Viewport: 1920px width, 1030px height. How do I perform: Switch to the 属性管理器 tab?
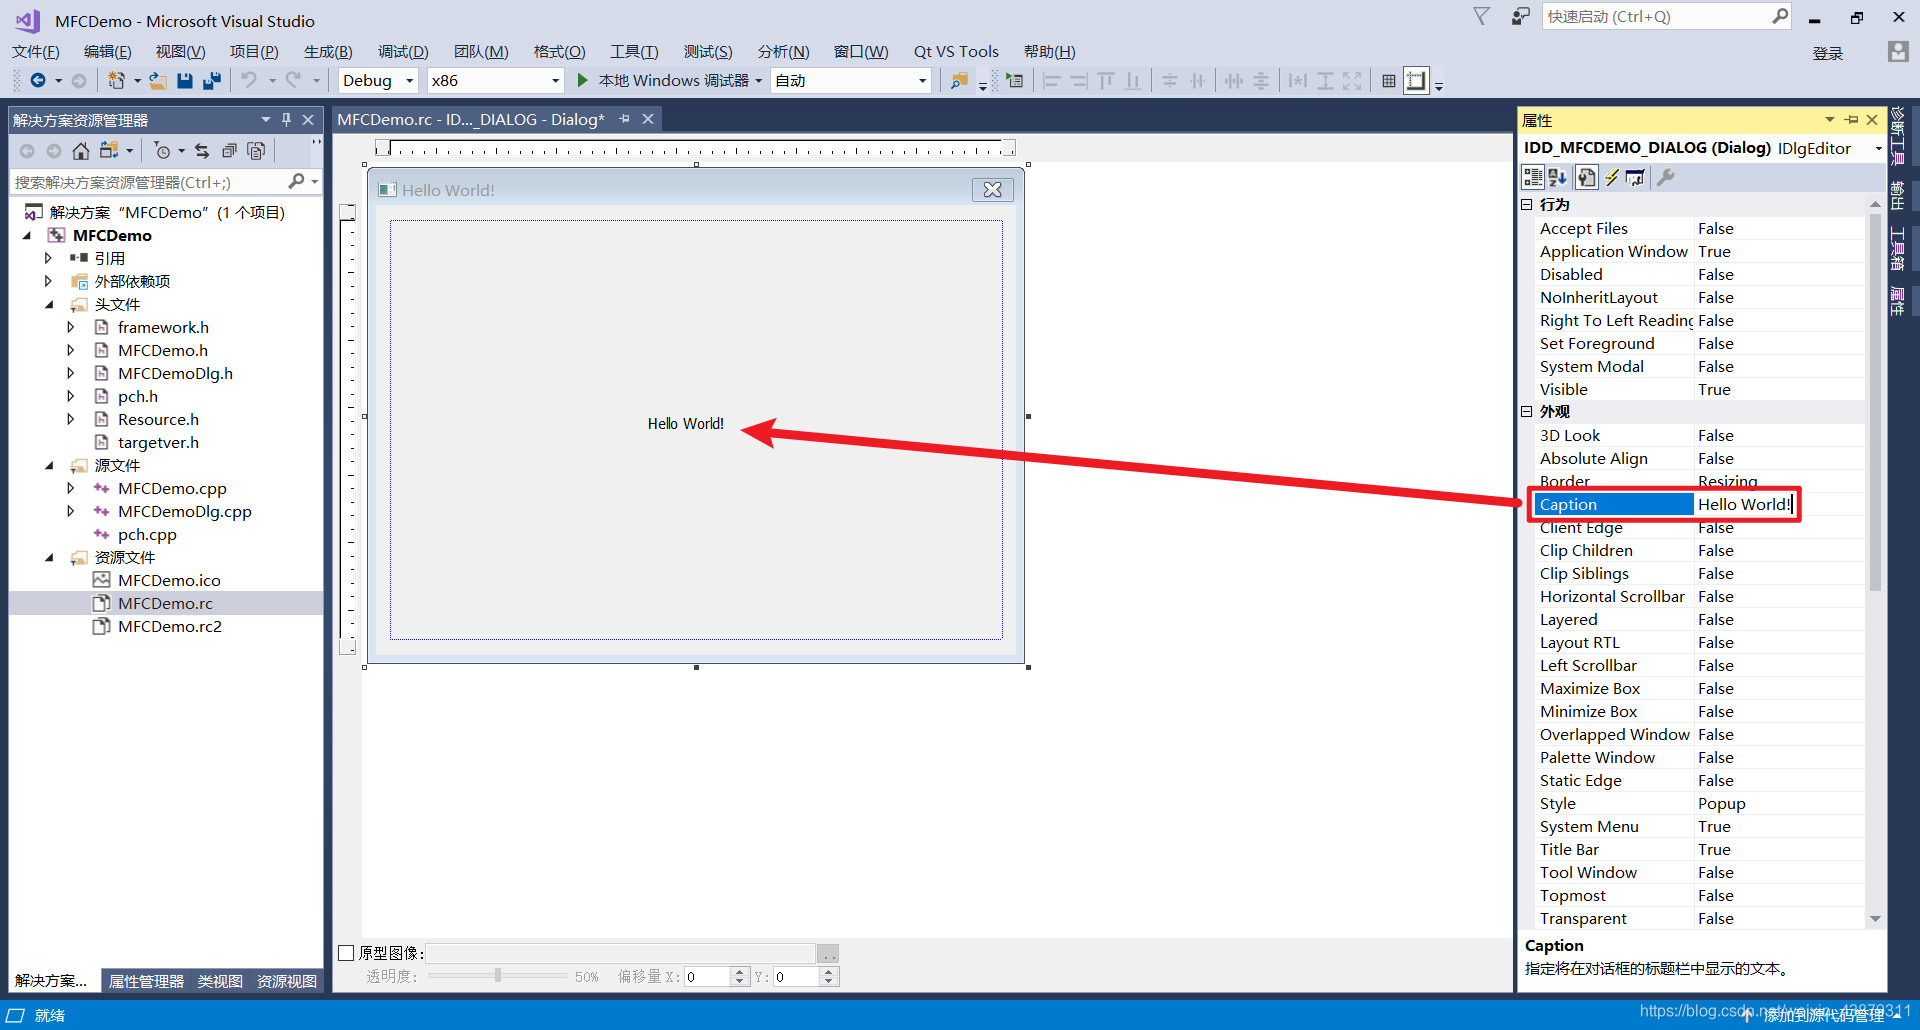[146, 981]
